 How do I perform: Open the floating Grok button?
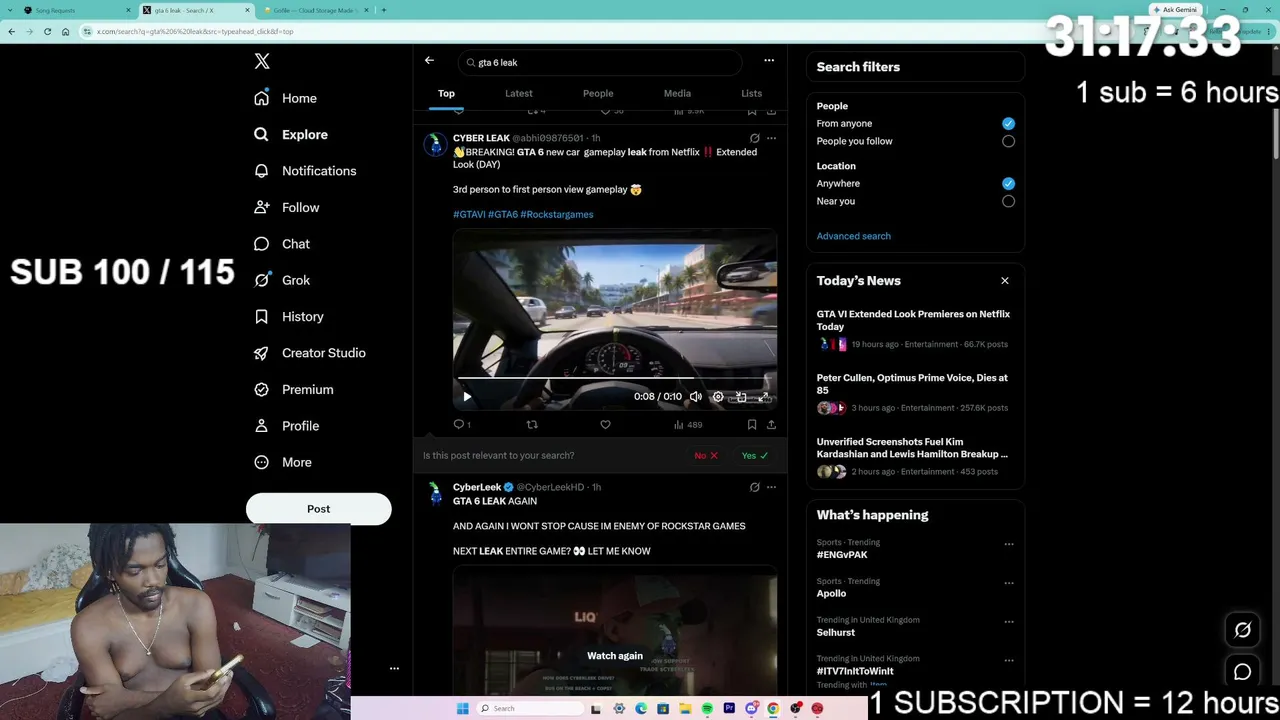[x=1243, y=630]
